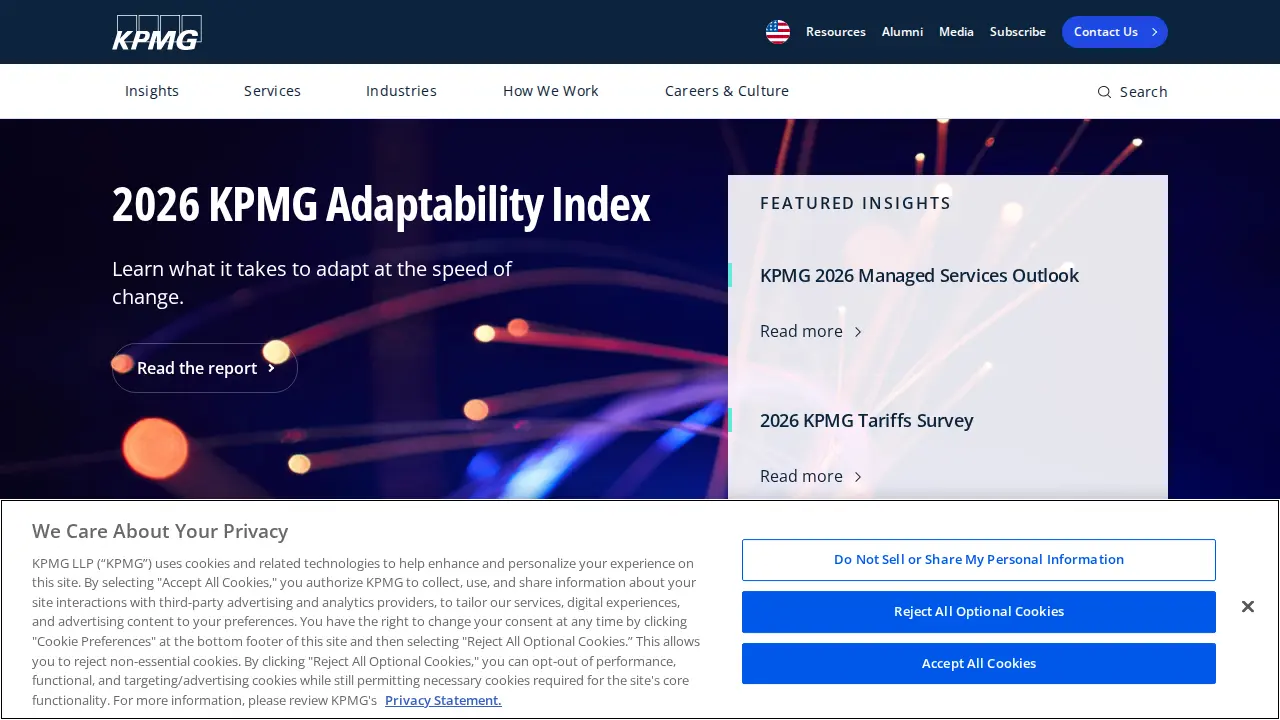Click the KPMG logo

click(157, 32)
